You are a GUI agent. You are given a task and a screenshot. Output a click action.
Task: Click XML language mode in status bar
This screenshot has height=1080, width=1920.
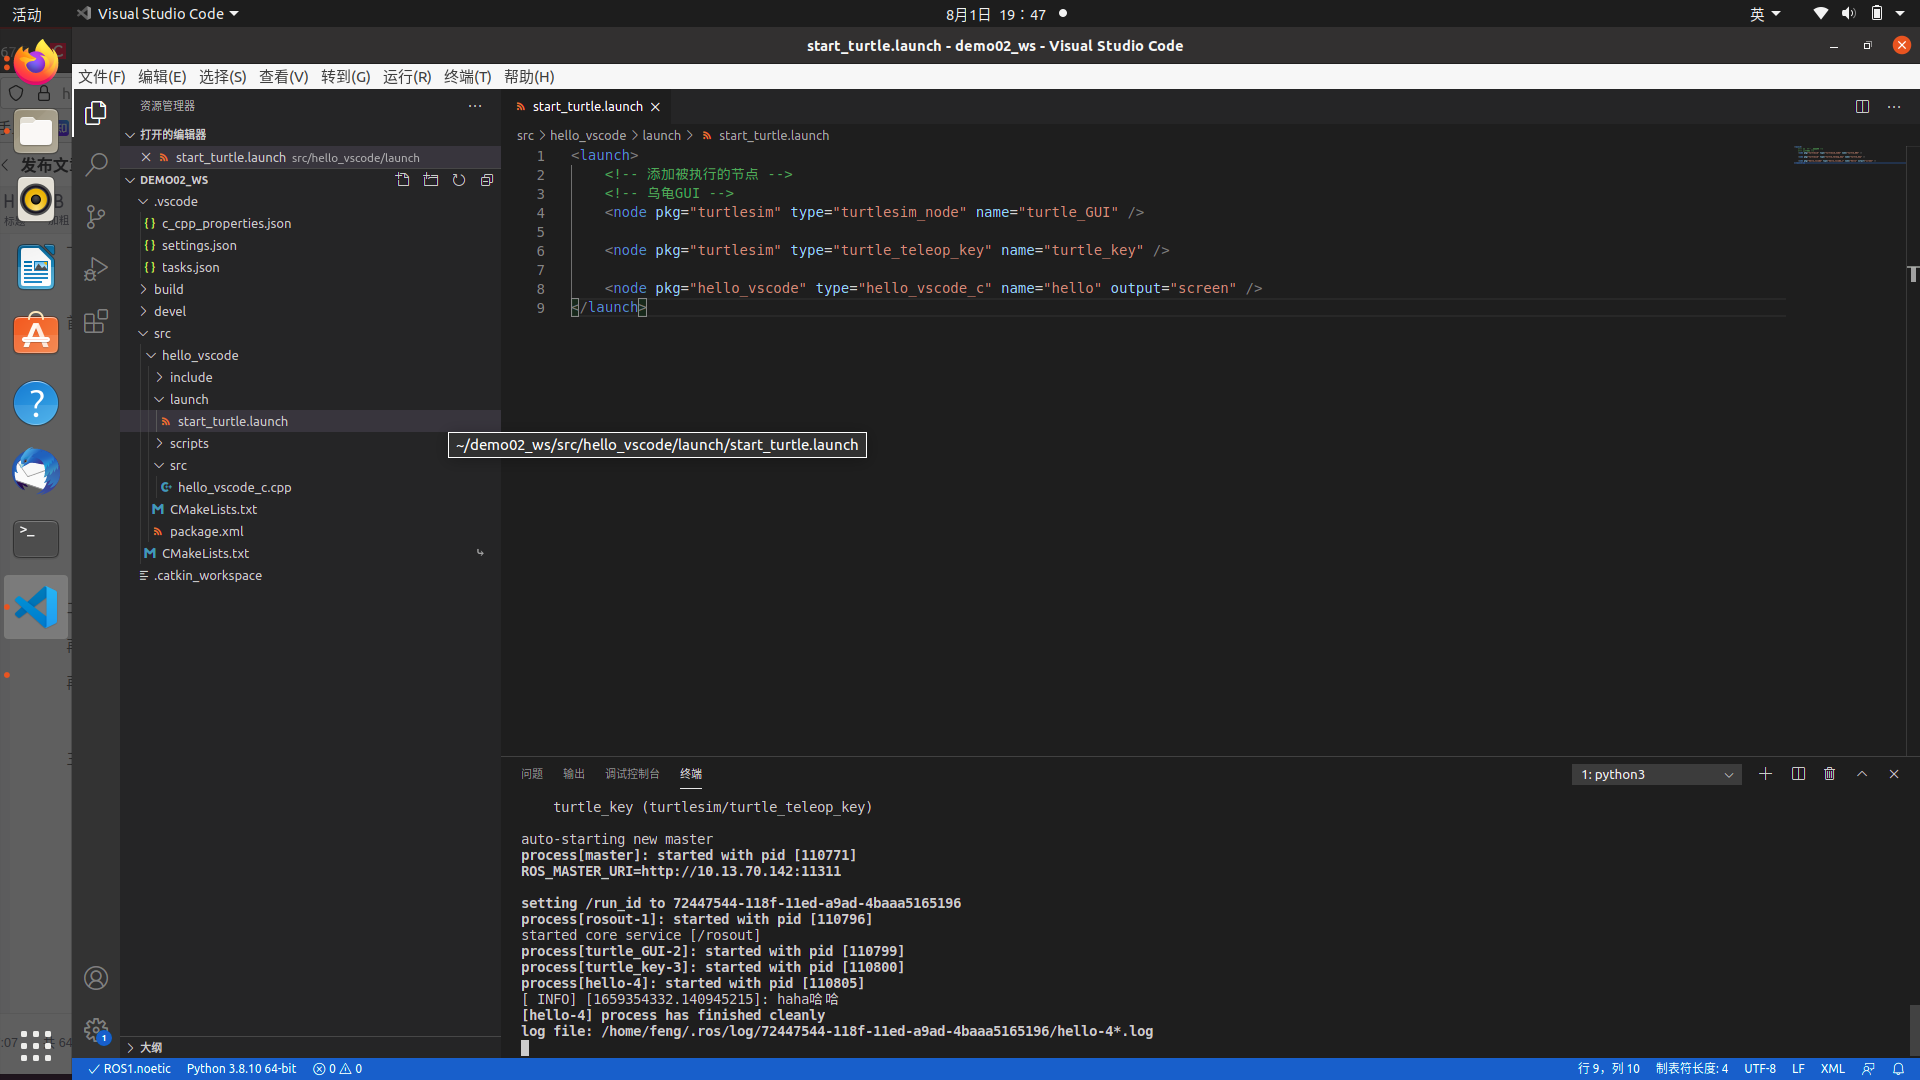coord(1832,1068)
